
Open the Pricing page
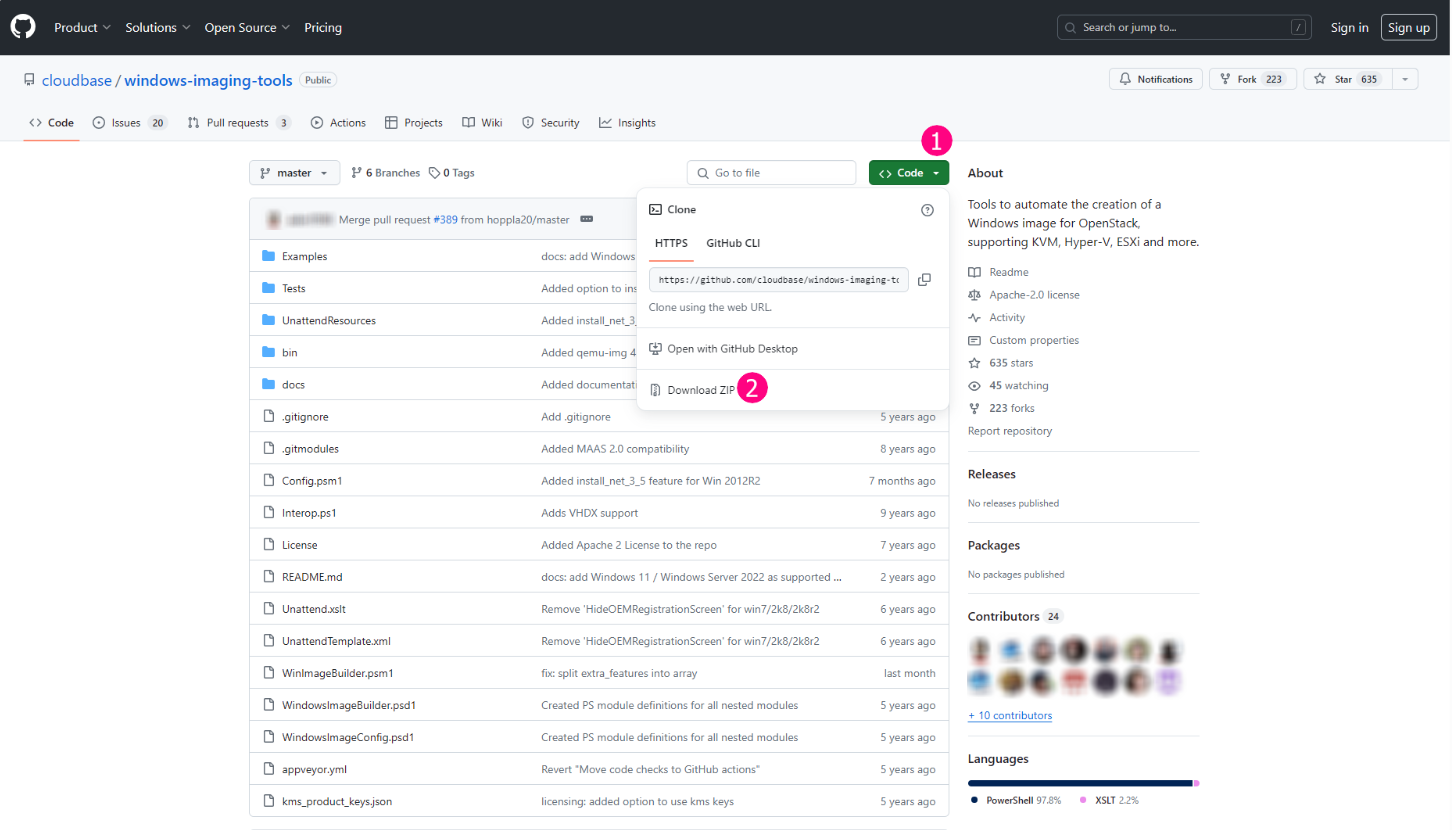click(x=323, y=27)
